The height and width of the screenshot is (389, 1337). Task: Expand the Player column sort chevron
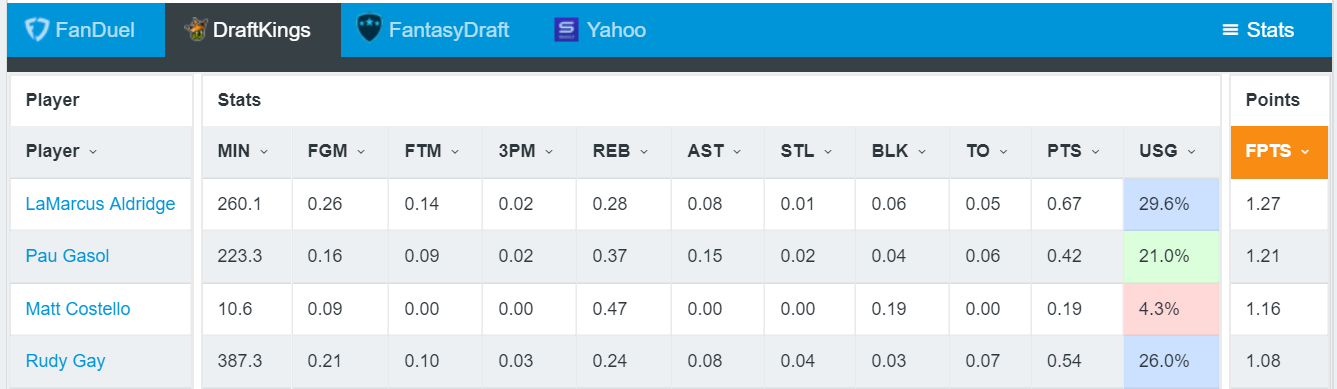pos(93,152)
